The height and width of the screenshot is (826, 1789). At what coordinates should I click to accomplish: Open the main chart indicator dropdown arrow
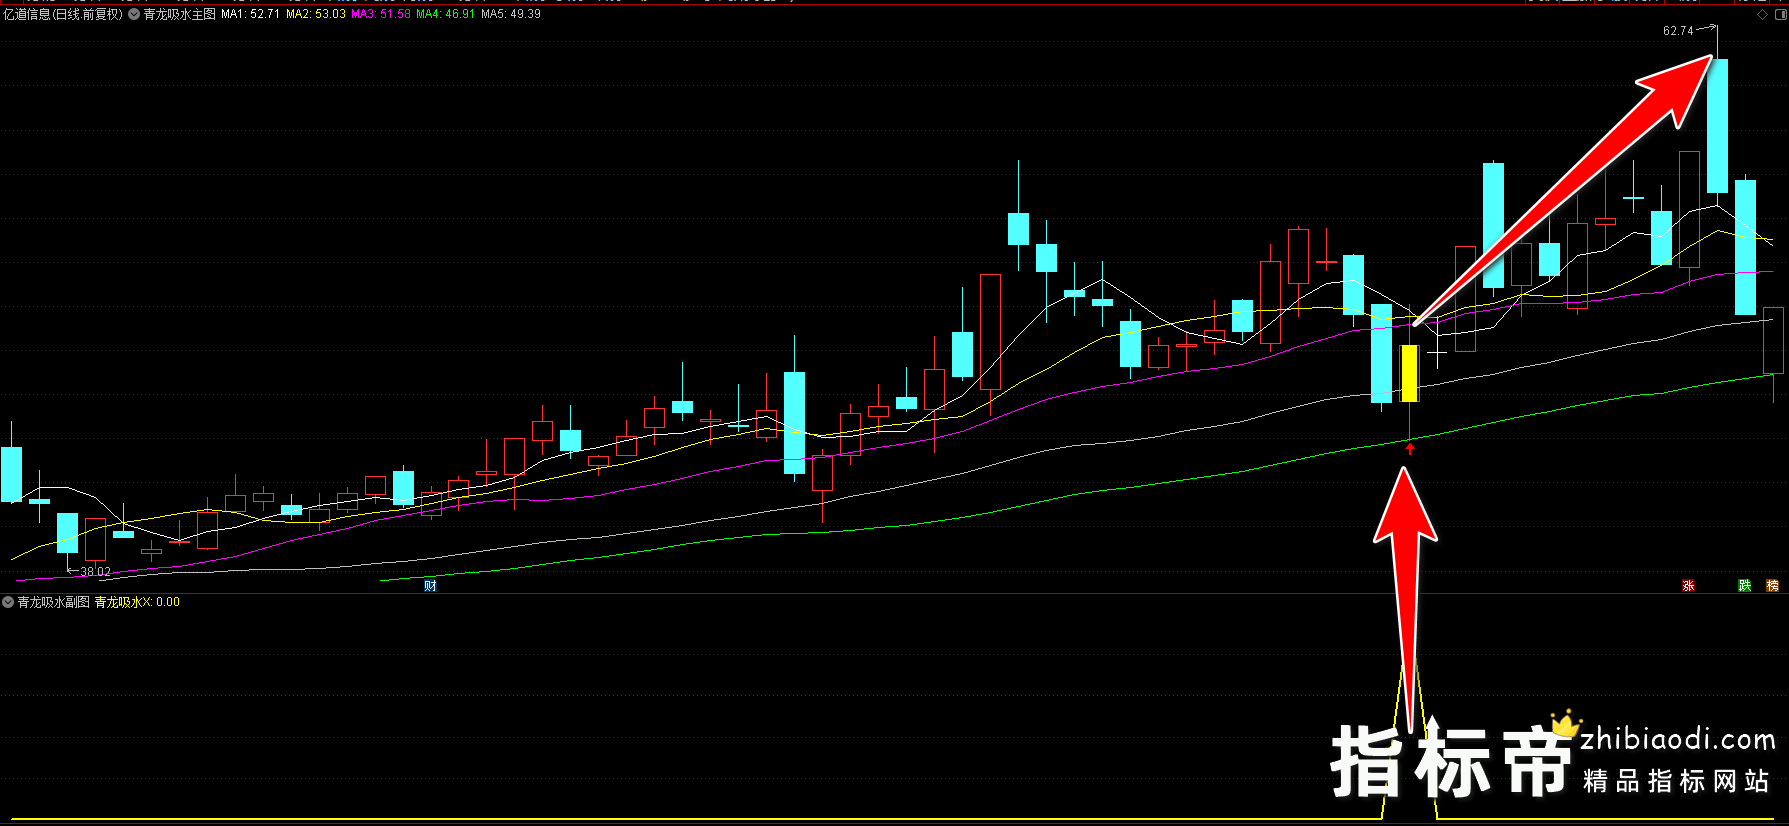point(134,14)
